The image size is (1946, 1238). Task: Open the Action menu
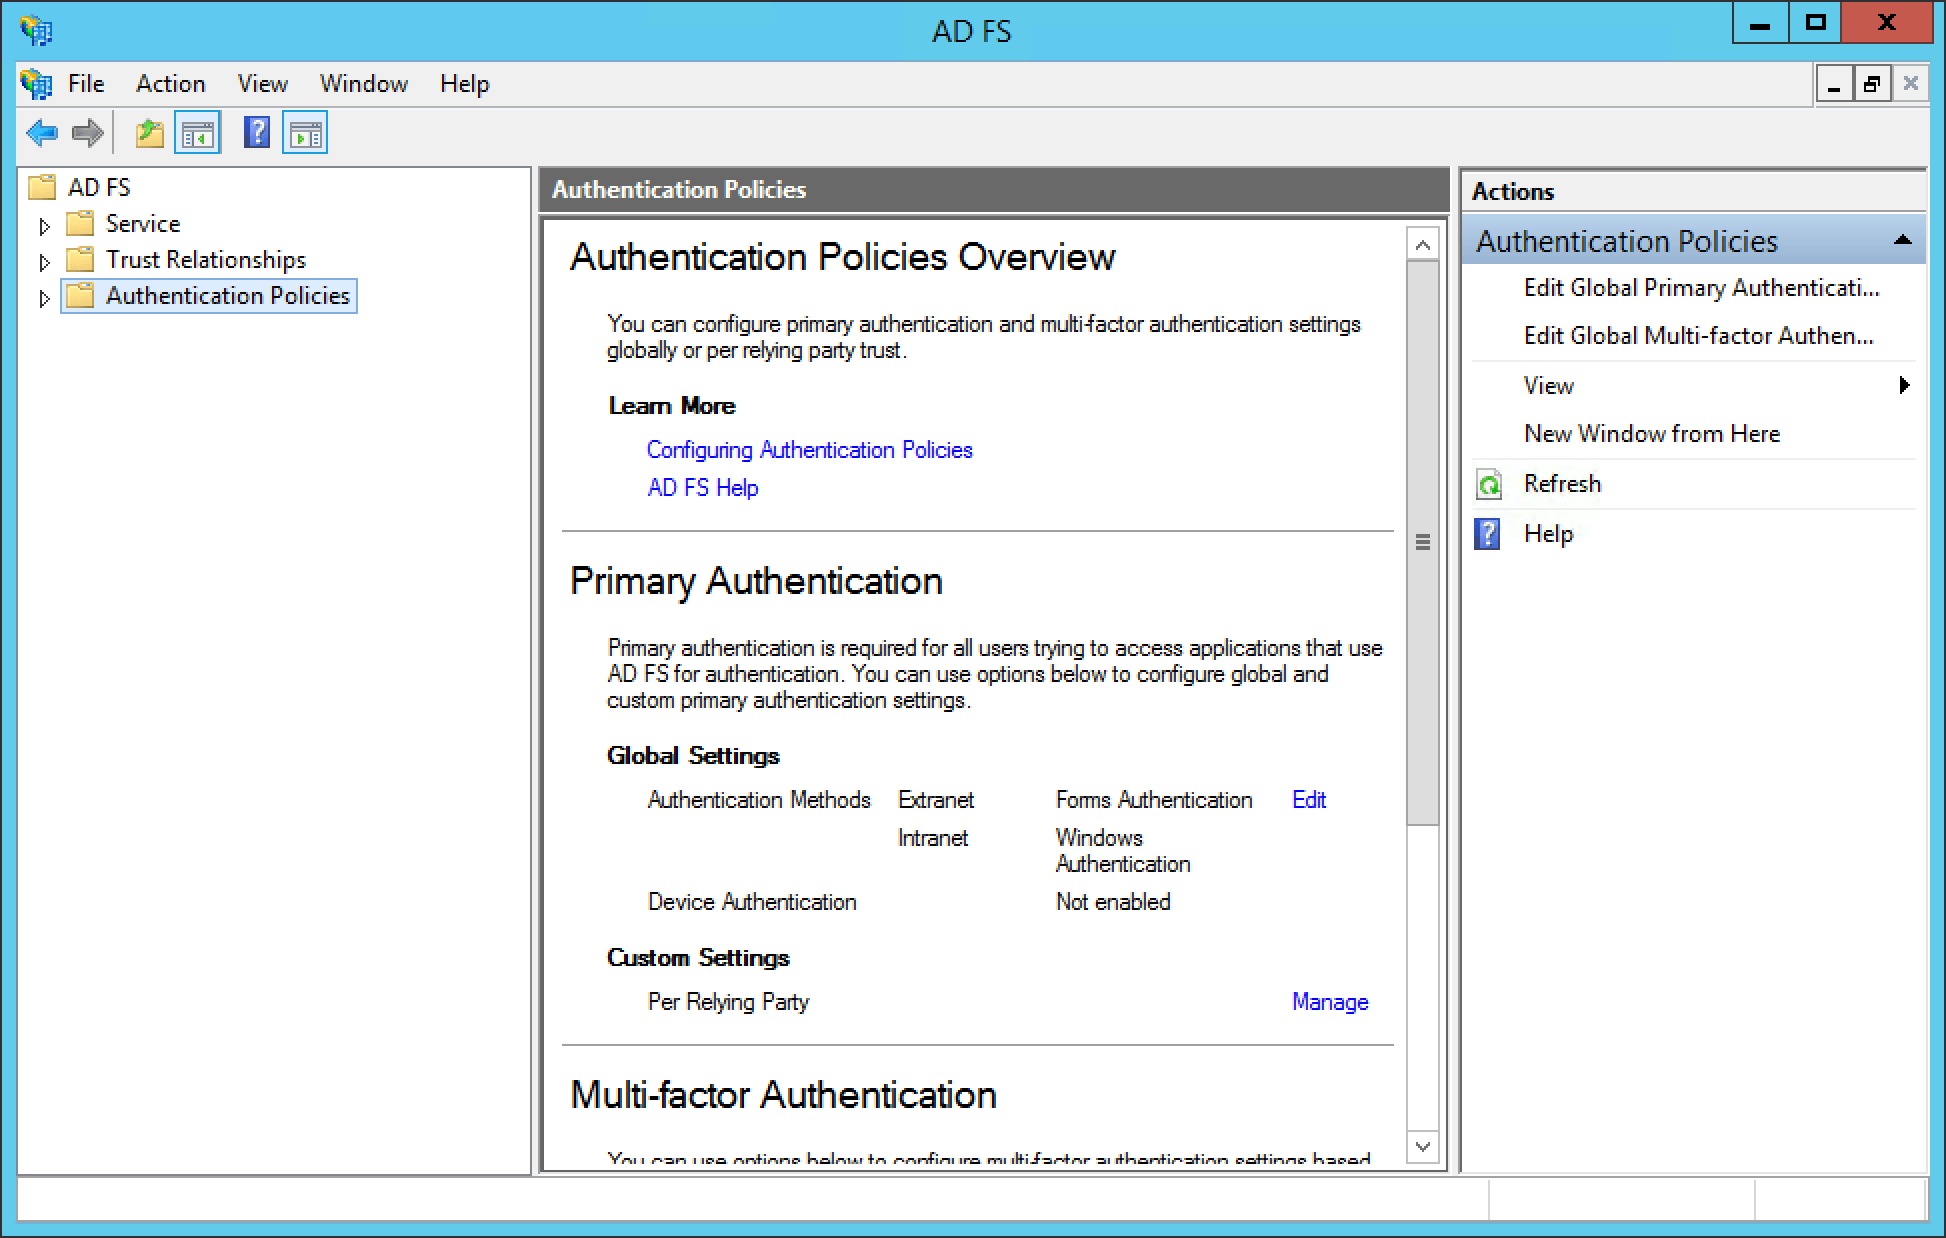(x=171, y=84)
